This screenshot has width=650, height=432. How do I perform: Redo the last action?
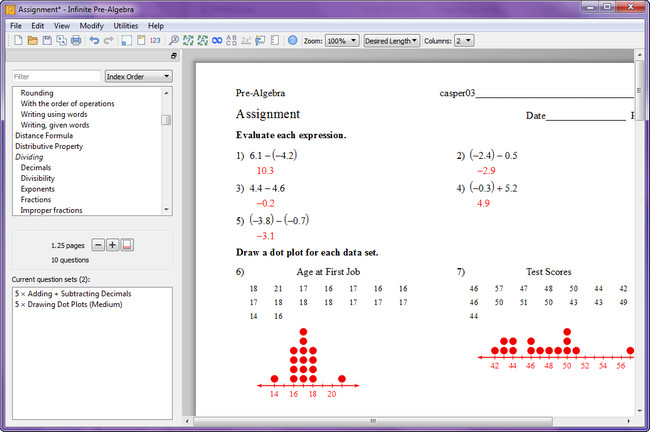pos(109,40)
